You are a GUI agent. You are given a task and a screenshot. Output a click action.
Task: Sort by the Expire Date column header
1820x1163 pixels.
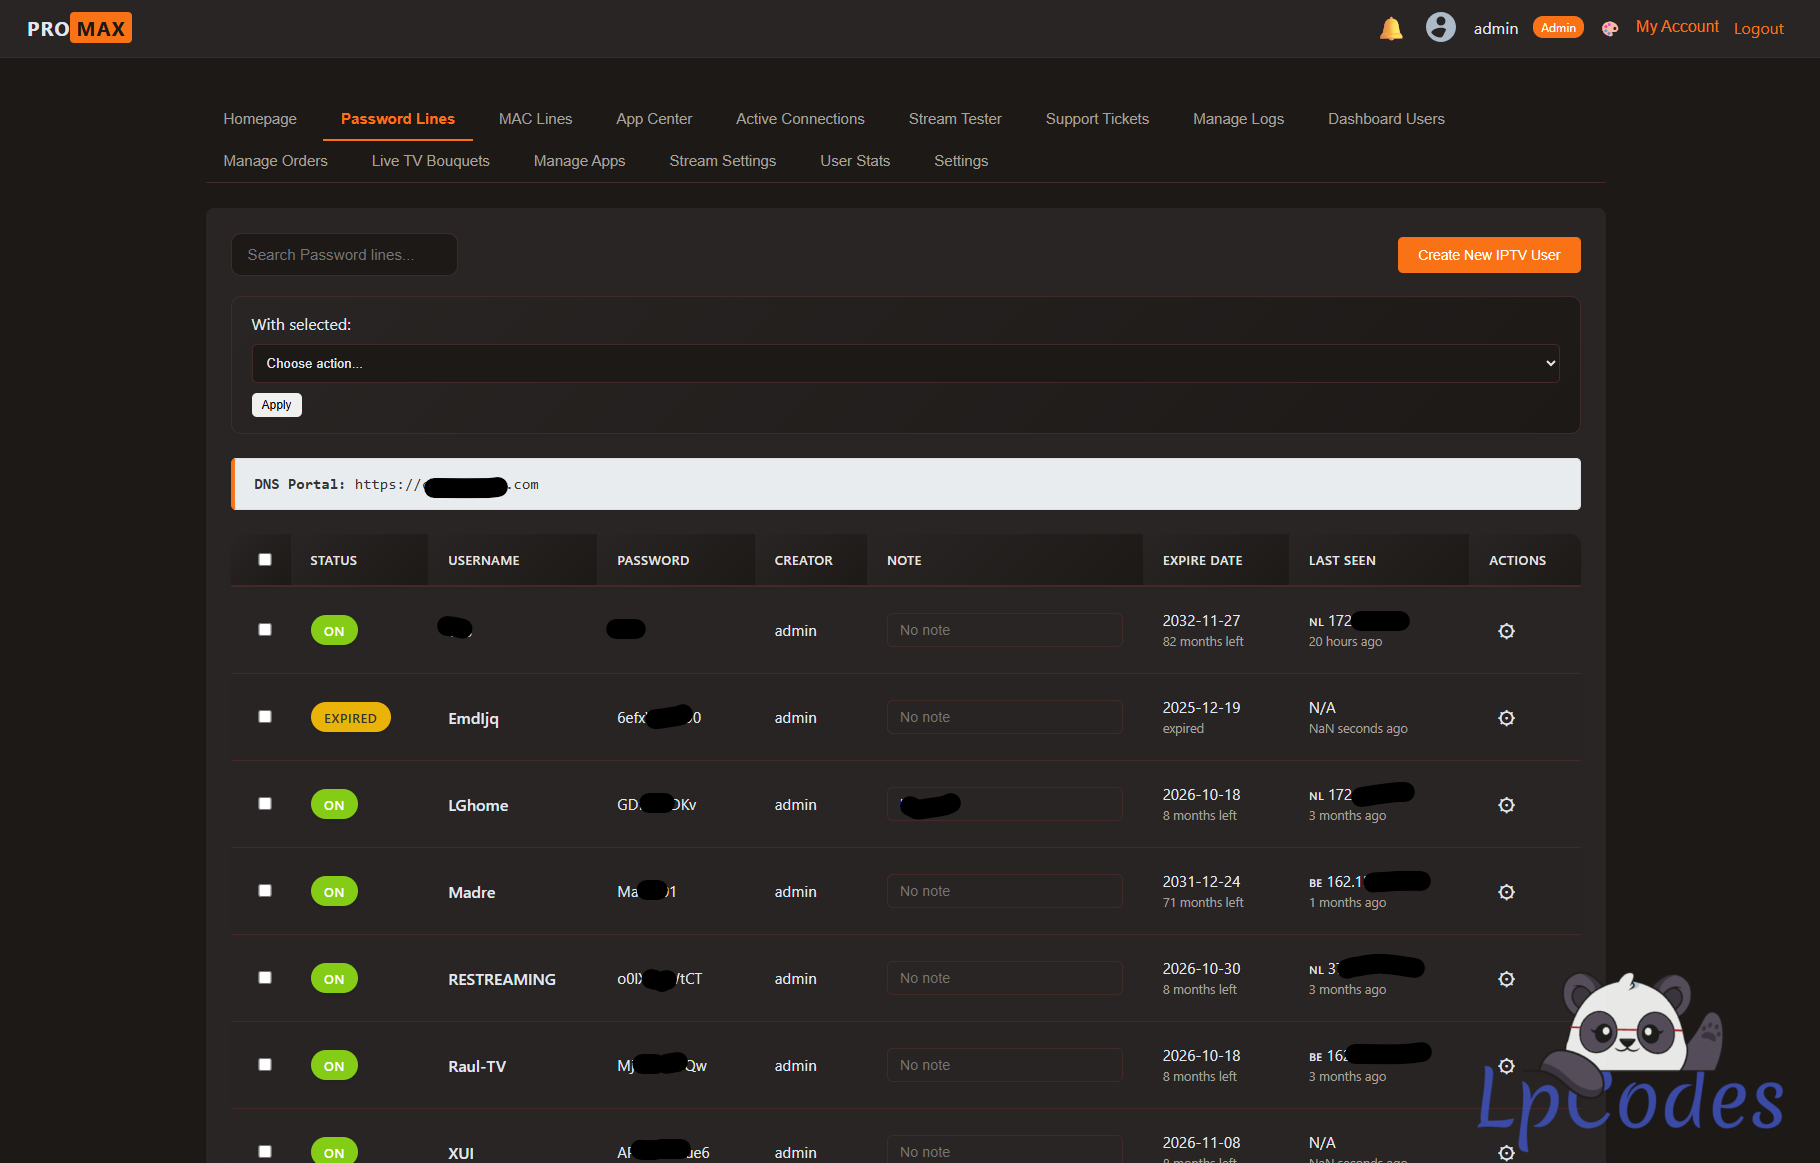(1202, 561)
